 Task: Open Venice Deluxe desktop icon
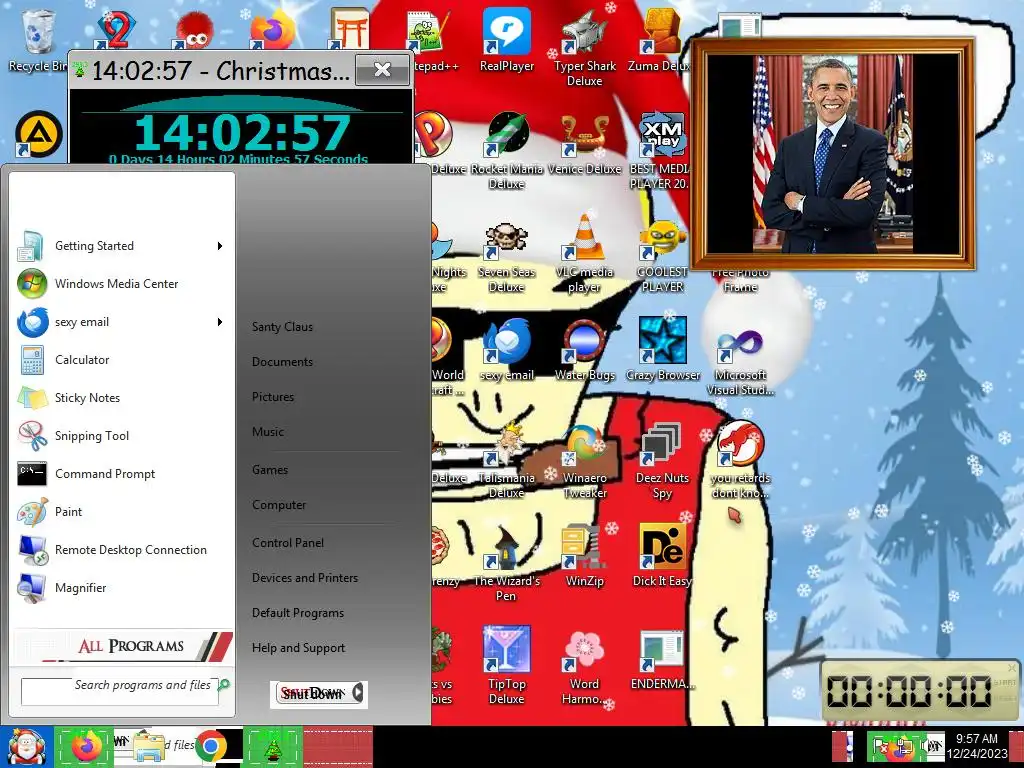[584, 144]
